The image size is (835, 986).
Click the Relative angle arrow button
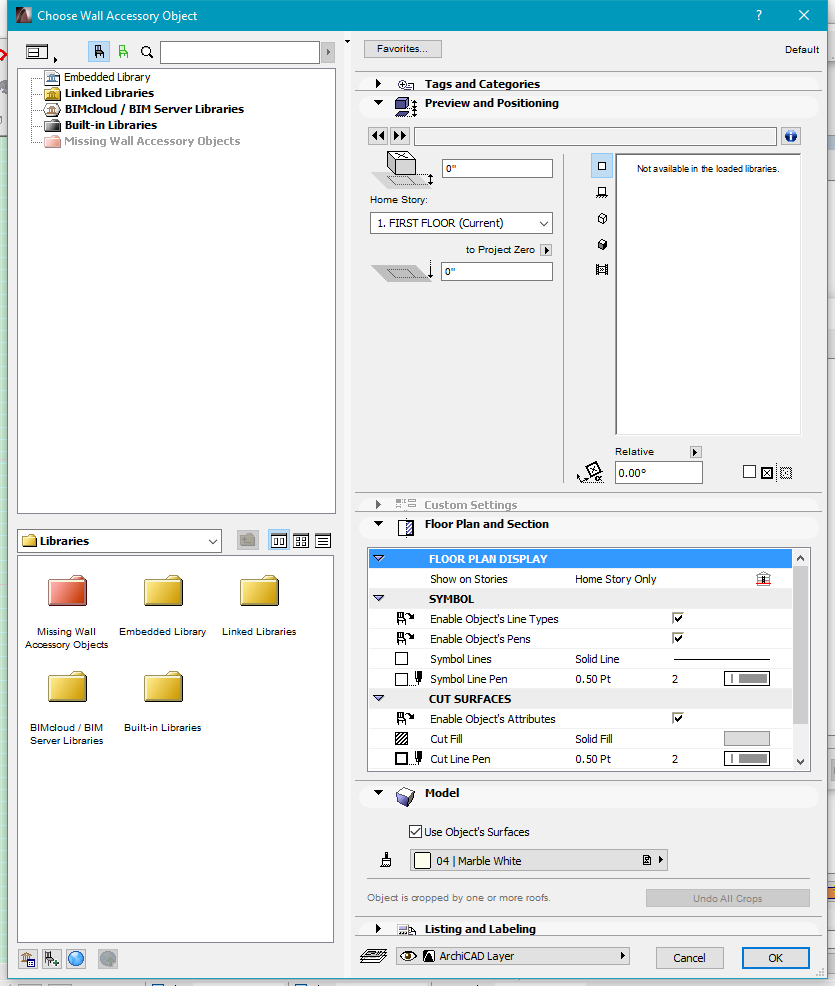click(x=695, y=452)
